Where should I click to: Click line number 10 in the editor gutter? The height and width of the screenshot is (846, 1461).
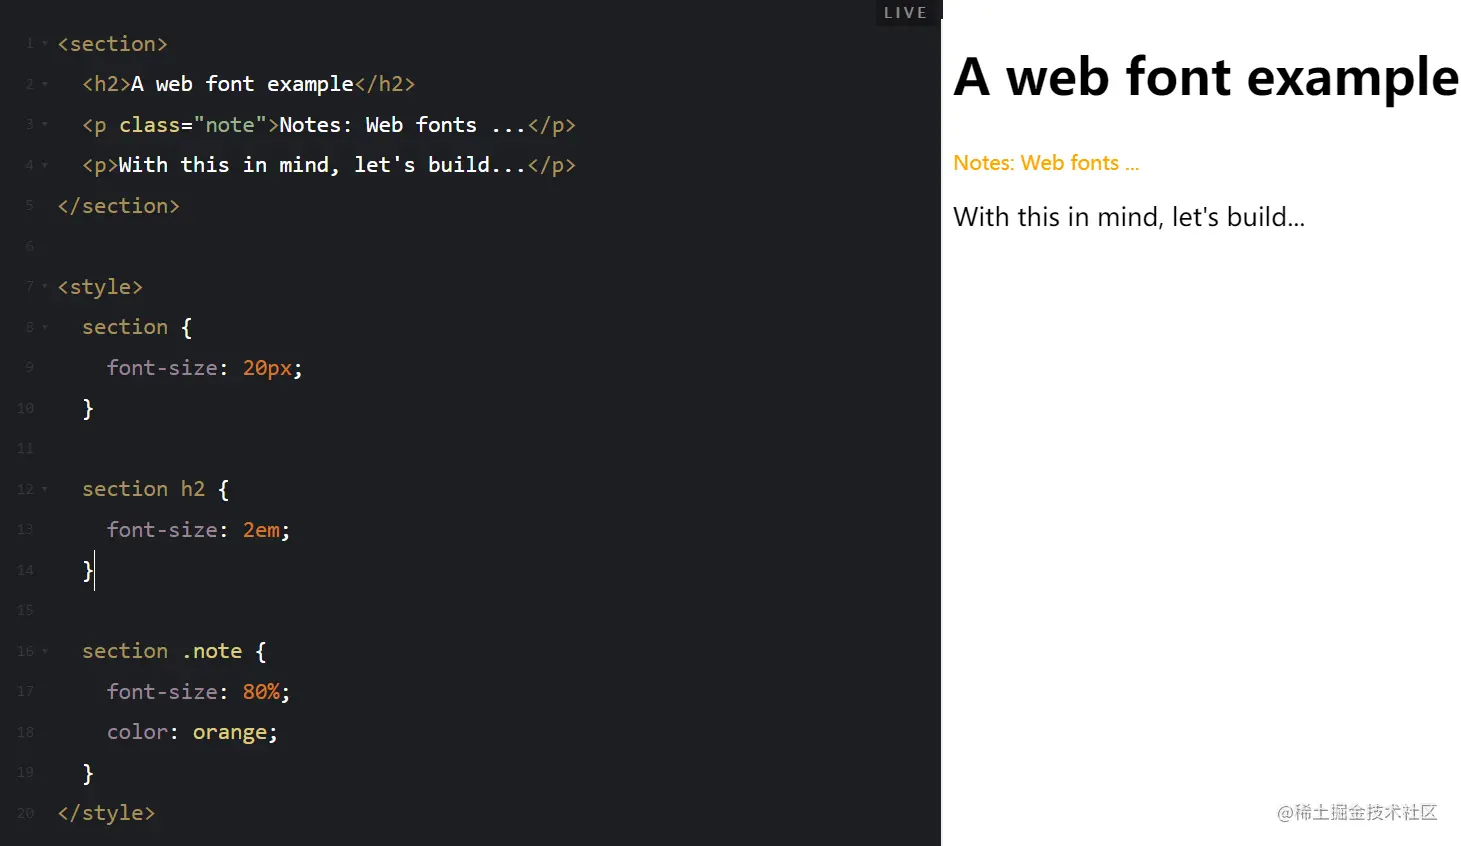[x=25, y=408]
